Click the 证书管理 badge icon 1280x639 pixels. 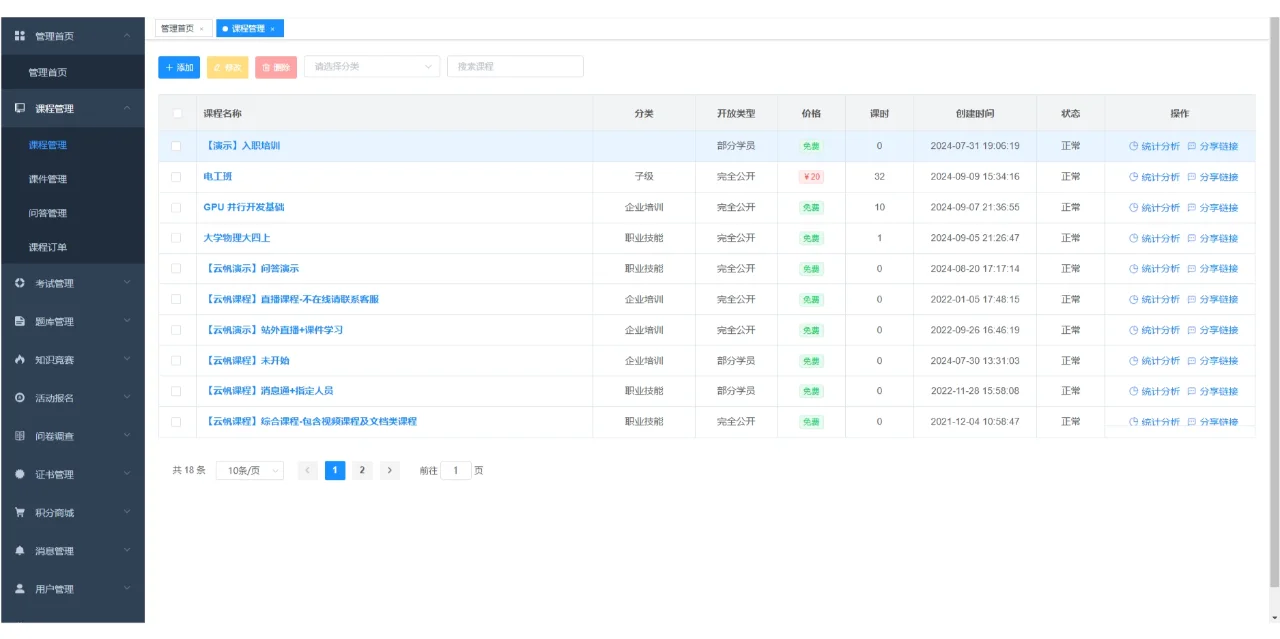(x=20, y=474)
